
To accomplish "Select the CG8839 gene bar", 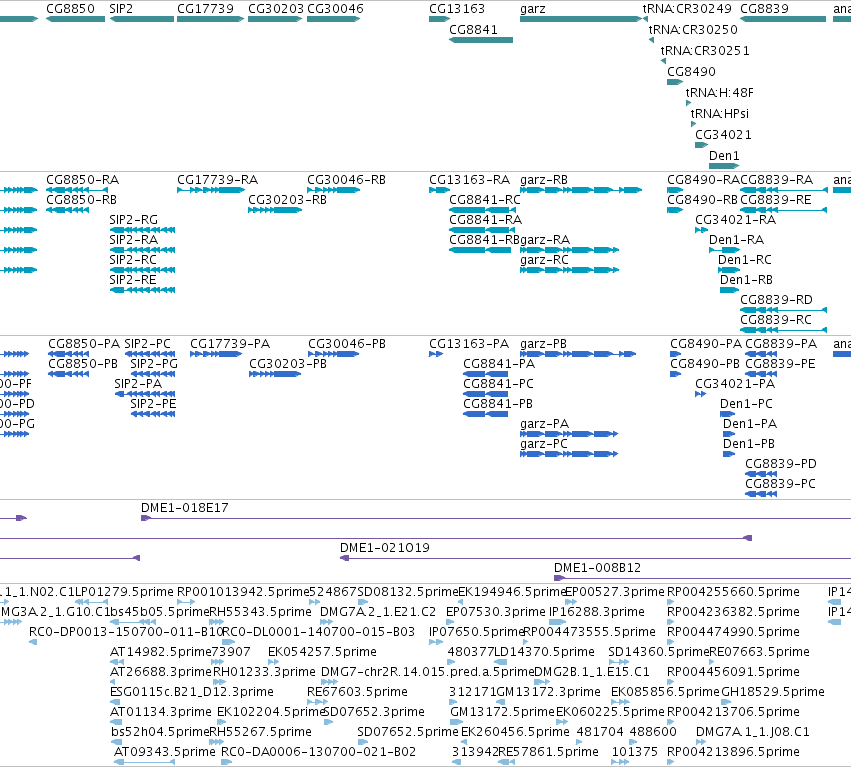I will [x=783, y=19].
